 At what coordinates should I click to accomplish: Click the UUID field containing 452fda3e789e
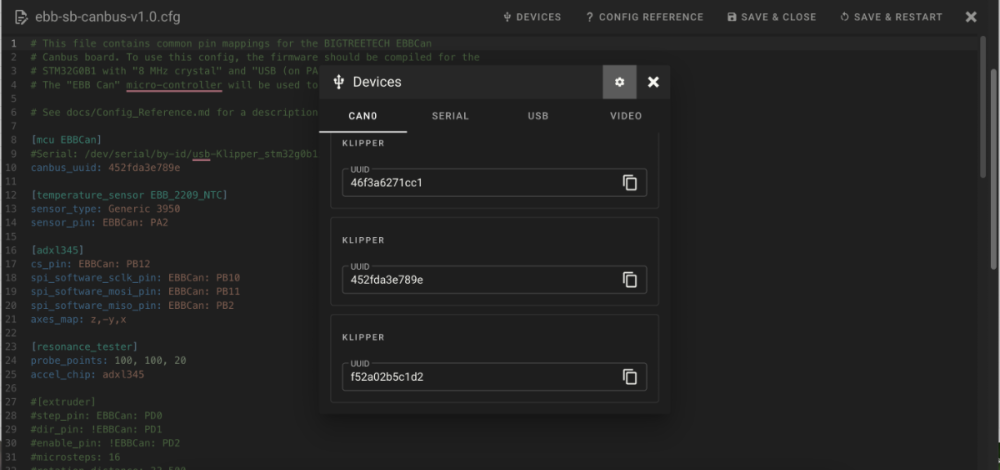494,280
